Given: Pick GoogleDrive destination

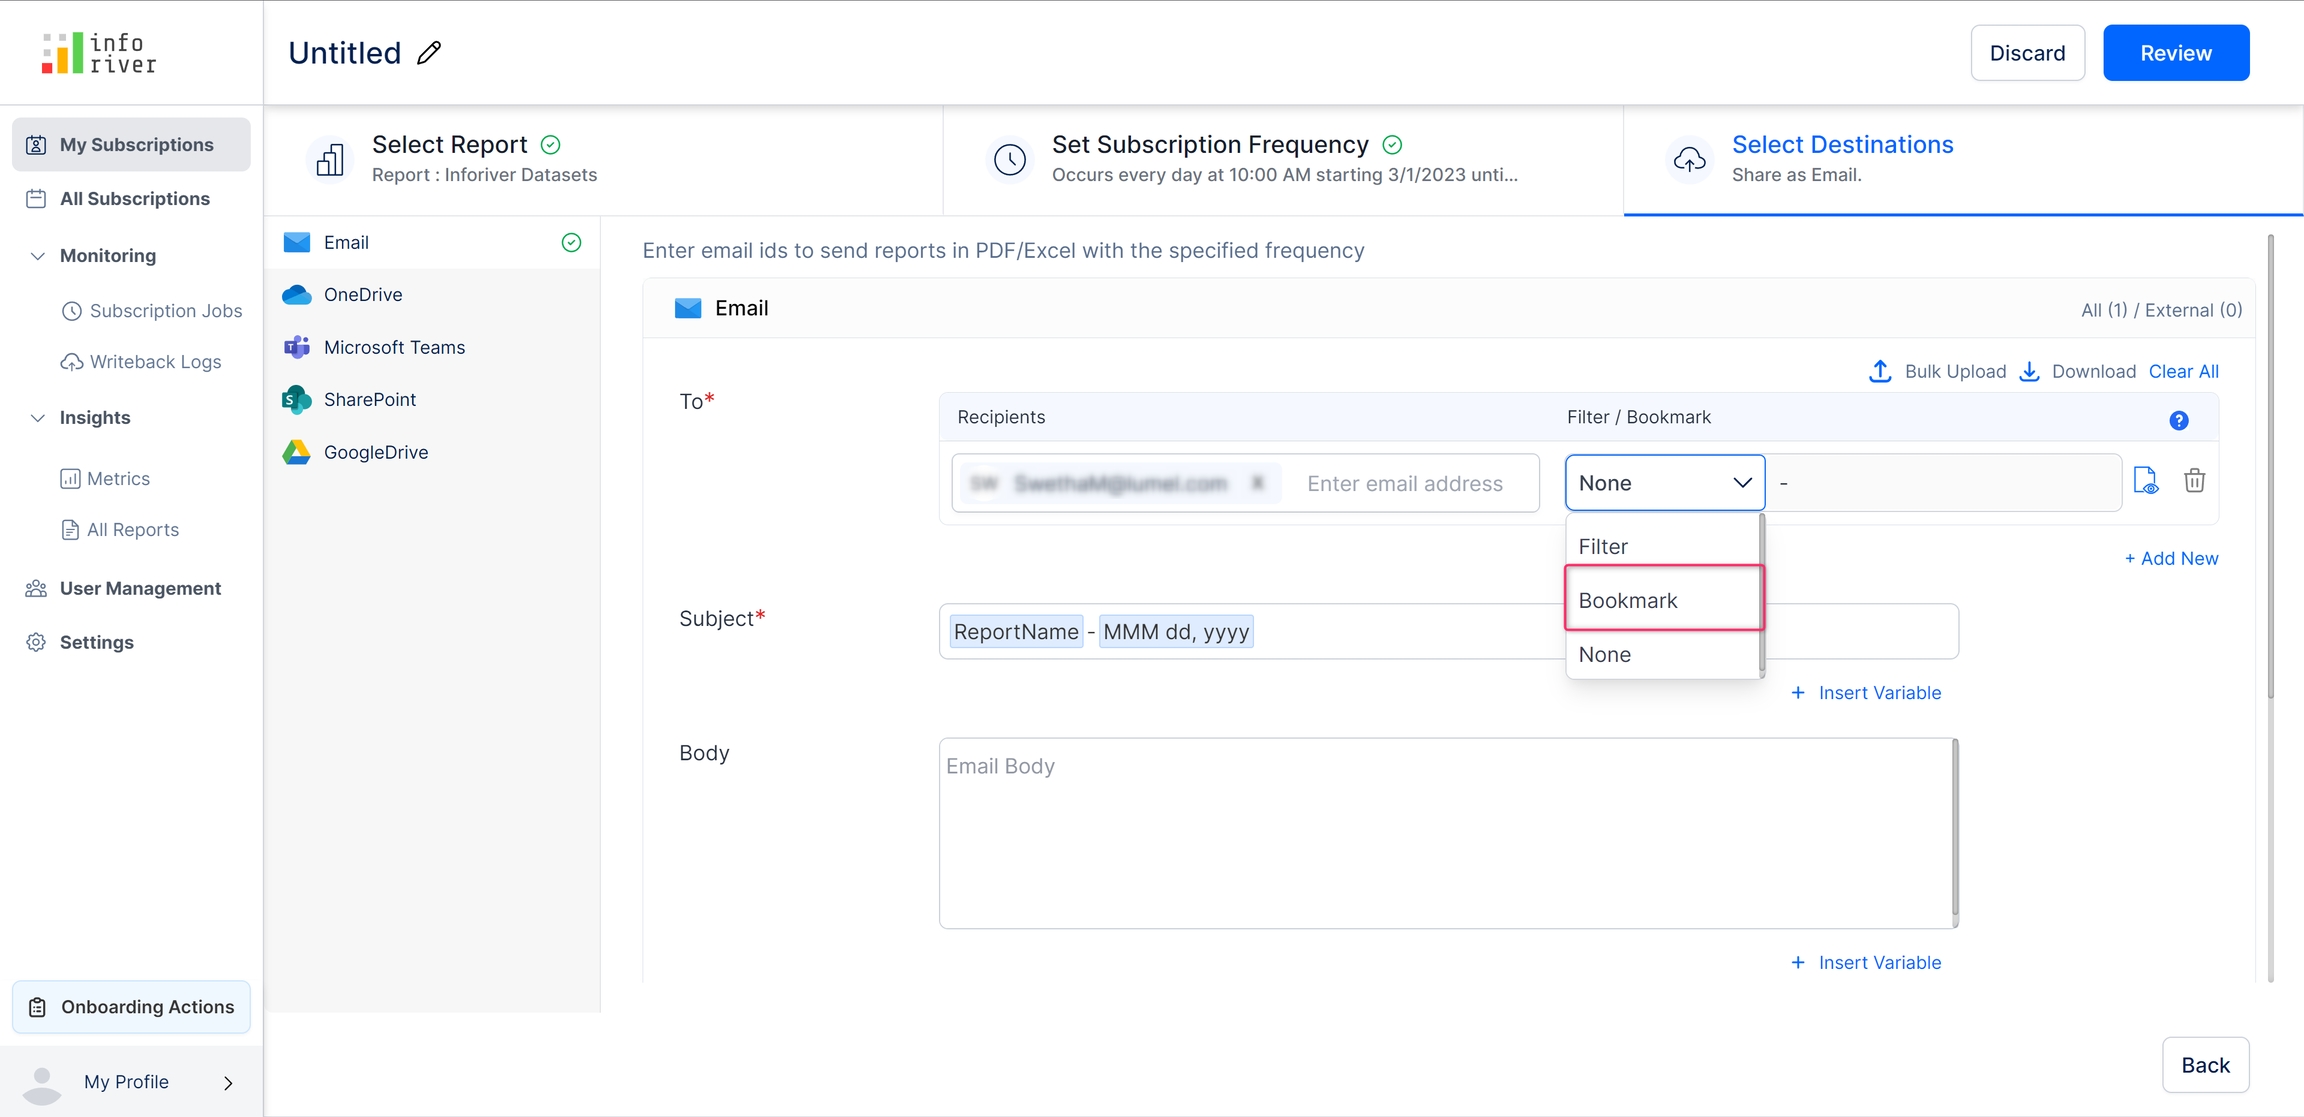Looking at the screenshot, I should [375, 452].
